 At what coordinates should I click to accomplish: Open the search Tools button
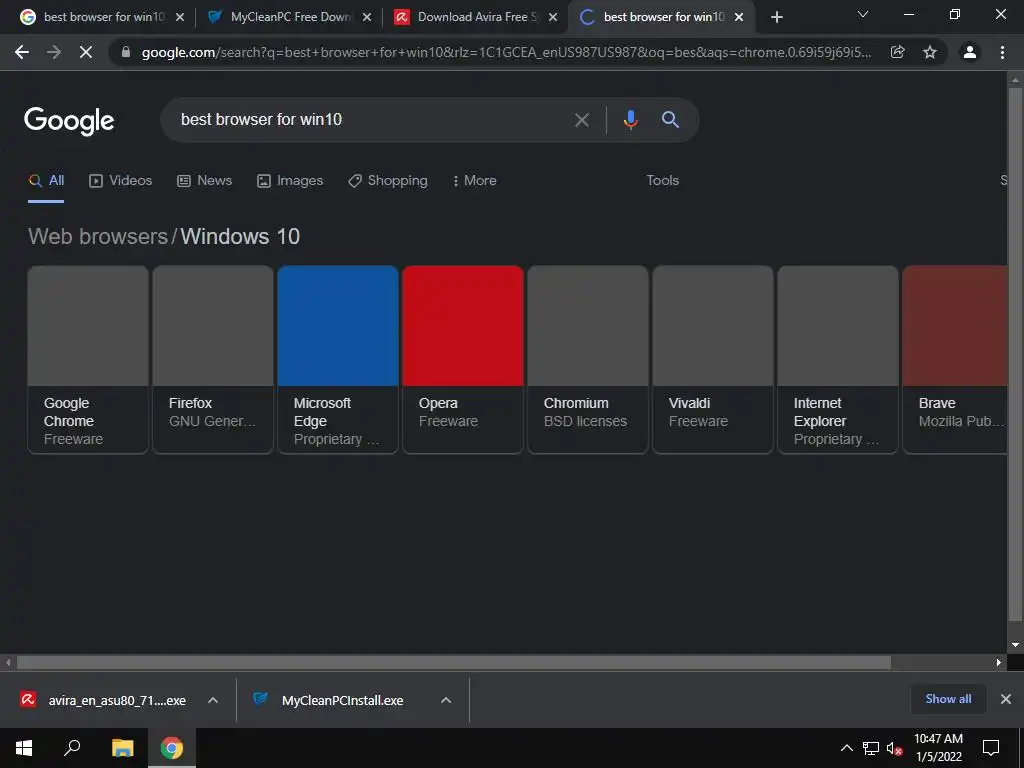click(662, 181)
